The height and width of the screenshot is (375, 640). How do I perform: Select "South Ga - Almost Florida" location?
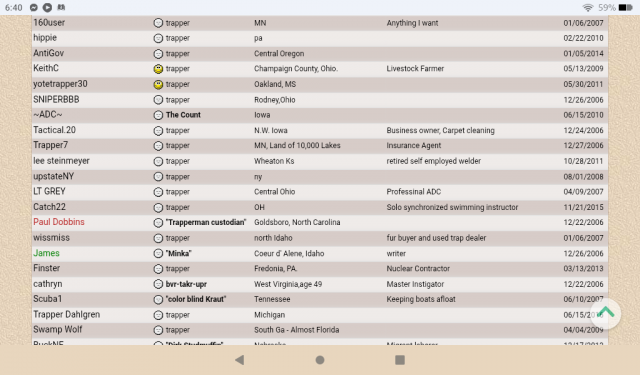296,330
